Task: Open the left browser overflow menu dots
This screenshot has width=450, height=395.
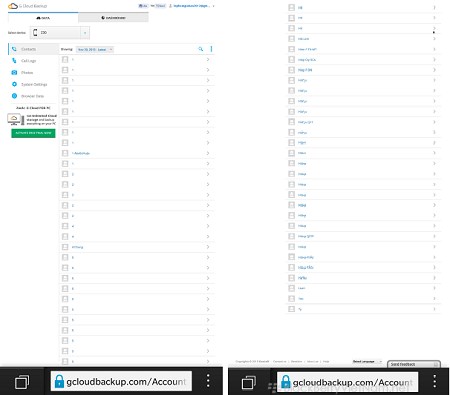Action: [x=208, y=381]
